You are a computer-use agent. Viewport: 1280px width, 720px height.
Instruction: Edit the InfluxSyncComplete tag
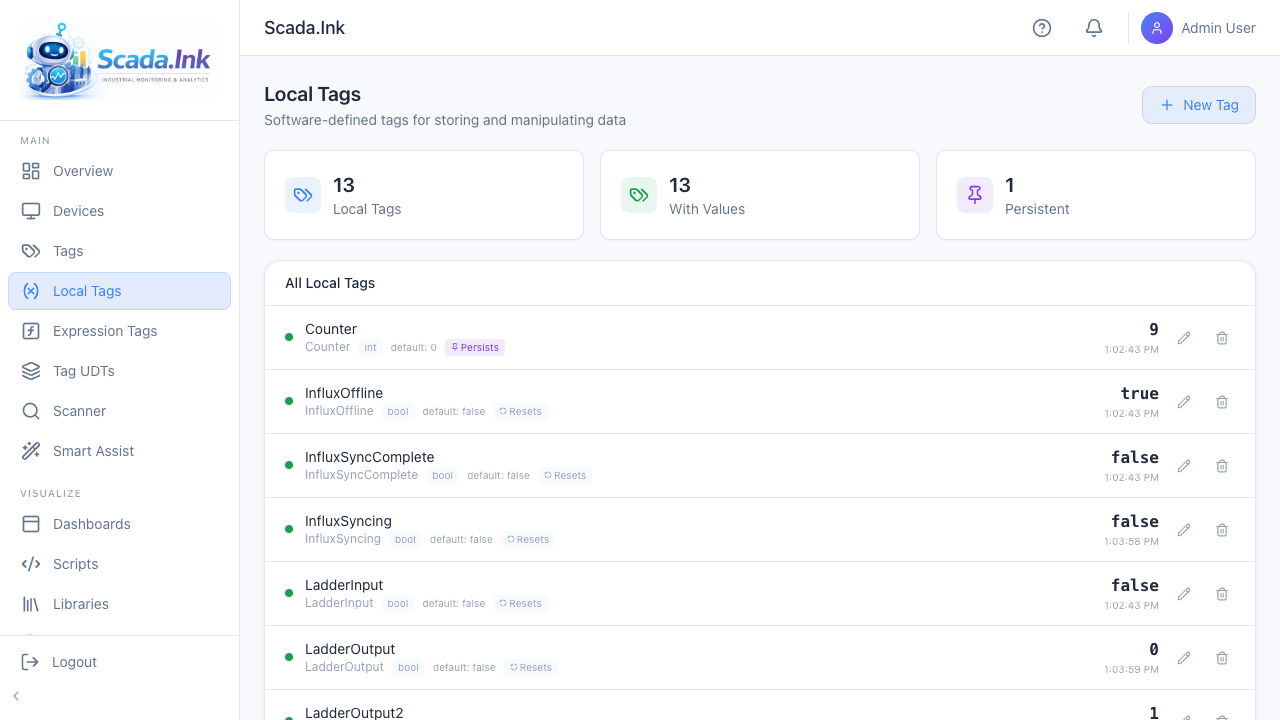point(1184,466)
